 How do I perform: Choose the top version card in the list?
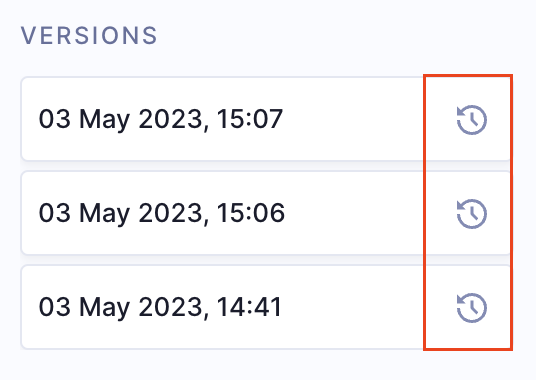coord(266,119)
